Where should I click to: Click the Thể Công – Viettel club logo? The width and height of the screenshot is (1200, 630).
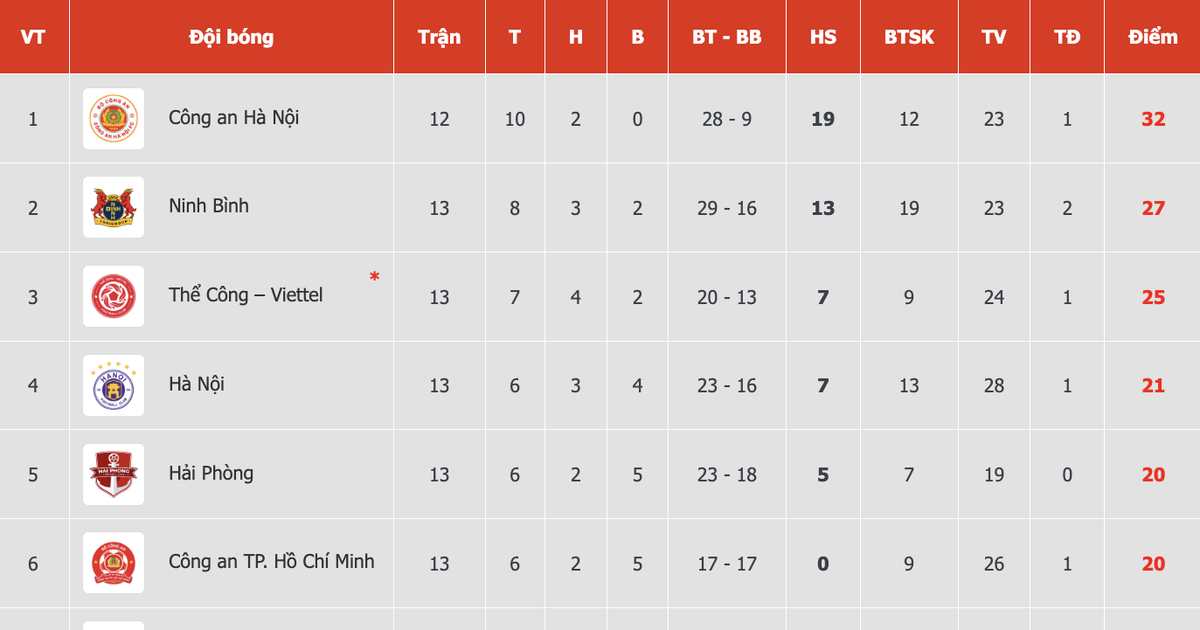(113, 297)
